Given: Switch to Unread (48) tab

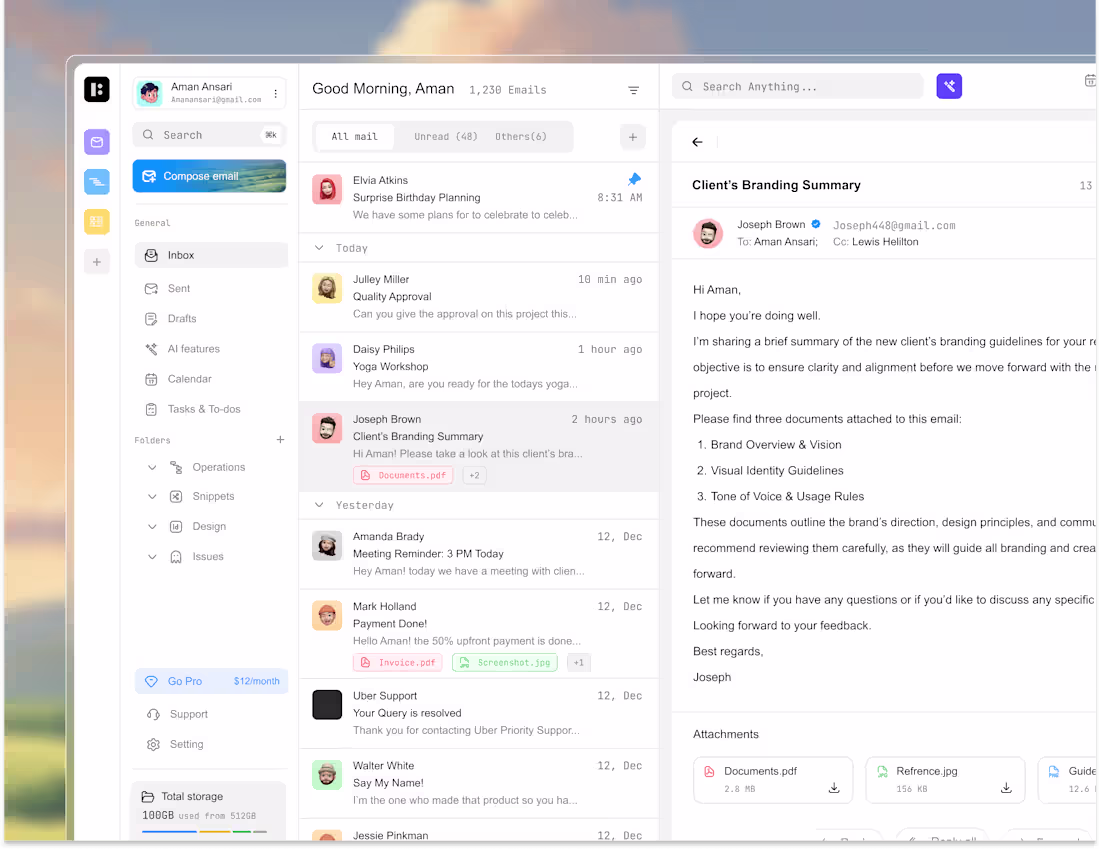Looking at the screenshot, I should [x=445, y=137].
